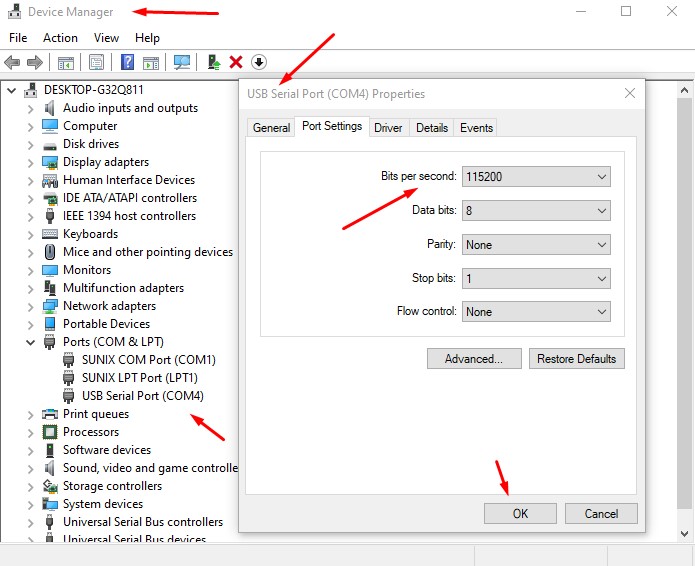This screenshot has height=566, width=695.
Task: Expand the Computer category
Action: pos(31,127)
